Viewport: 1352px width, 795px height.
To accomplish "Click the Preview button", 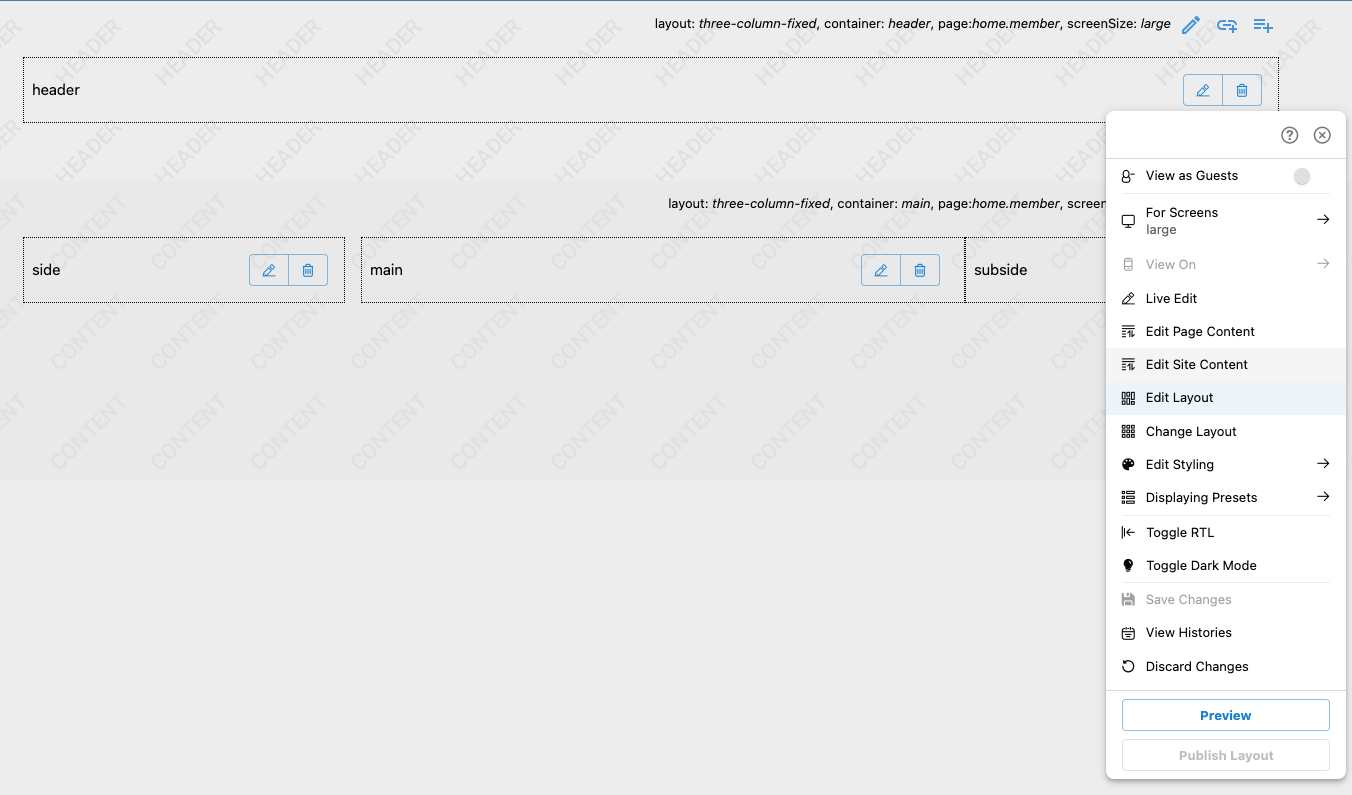I will 1224,714.
